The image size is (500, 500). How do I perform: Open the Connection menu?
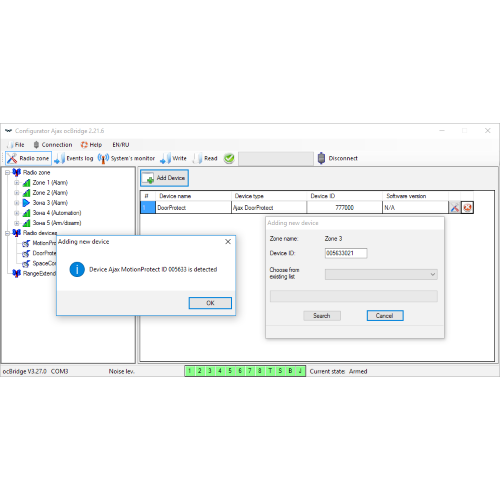pyautogui.click(x=53, y=145)
